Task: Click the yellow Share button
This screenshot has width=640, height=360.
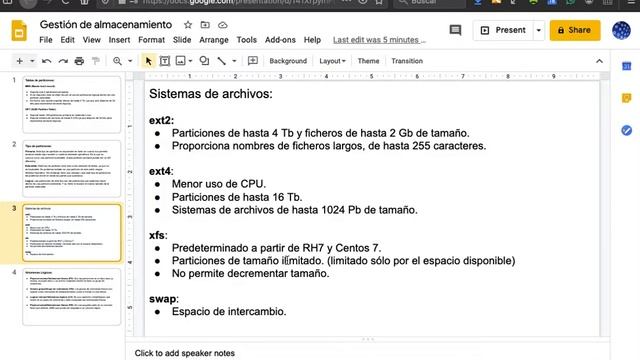Action: coord(575,30)
